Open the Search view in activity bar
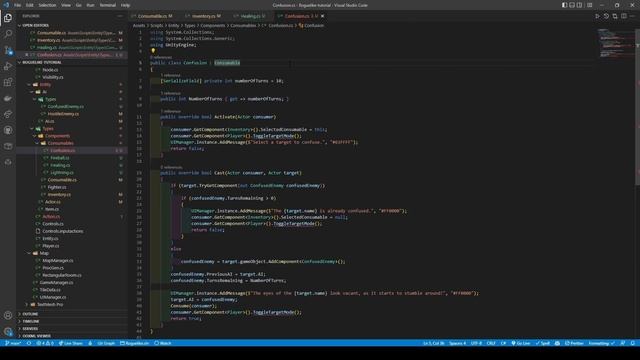640x360 pixels. [8, 34]
